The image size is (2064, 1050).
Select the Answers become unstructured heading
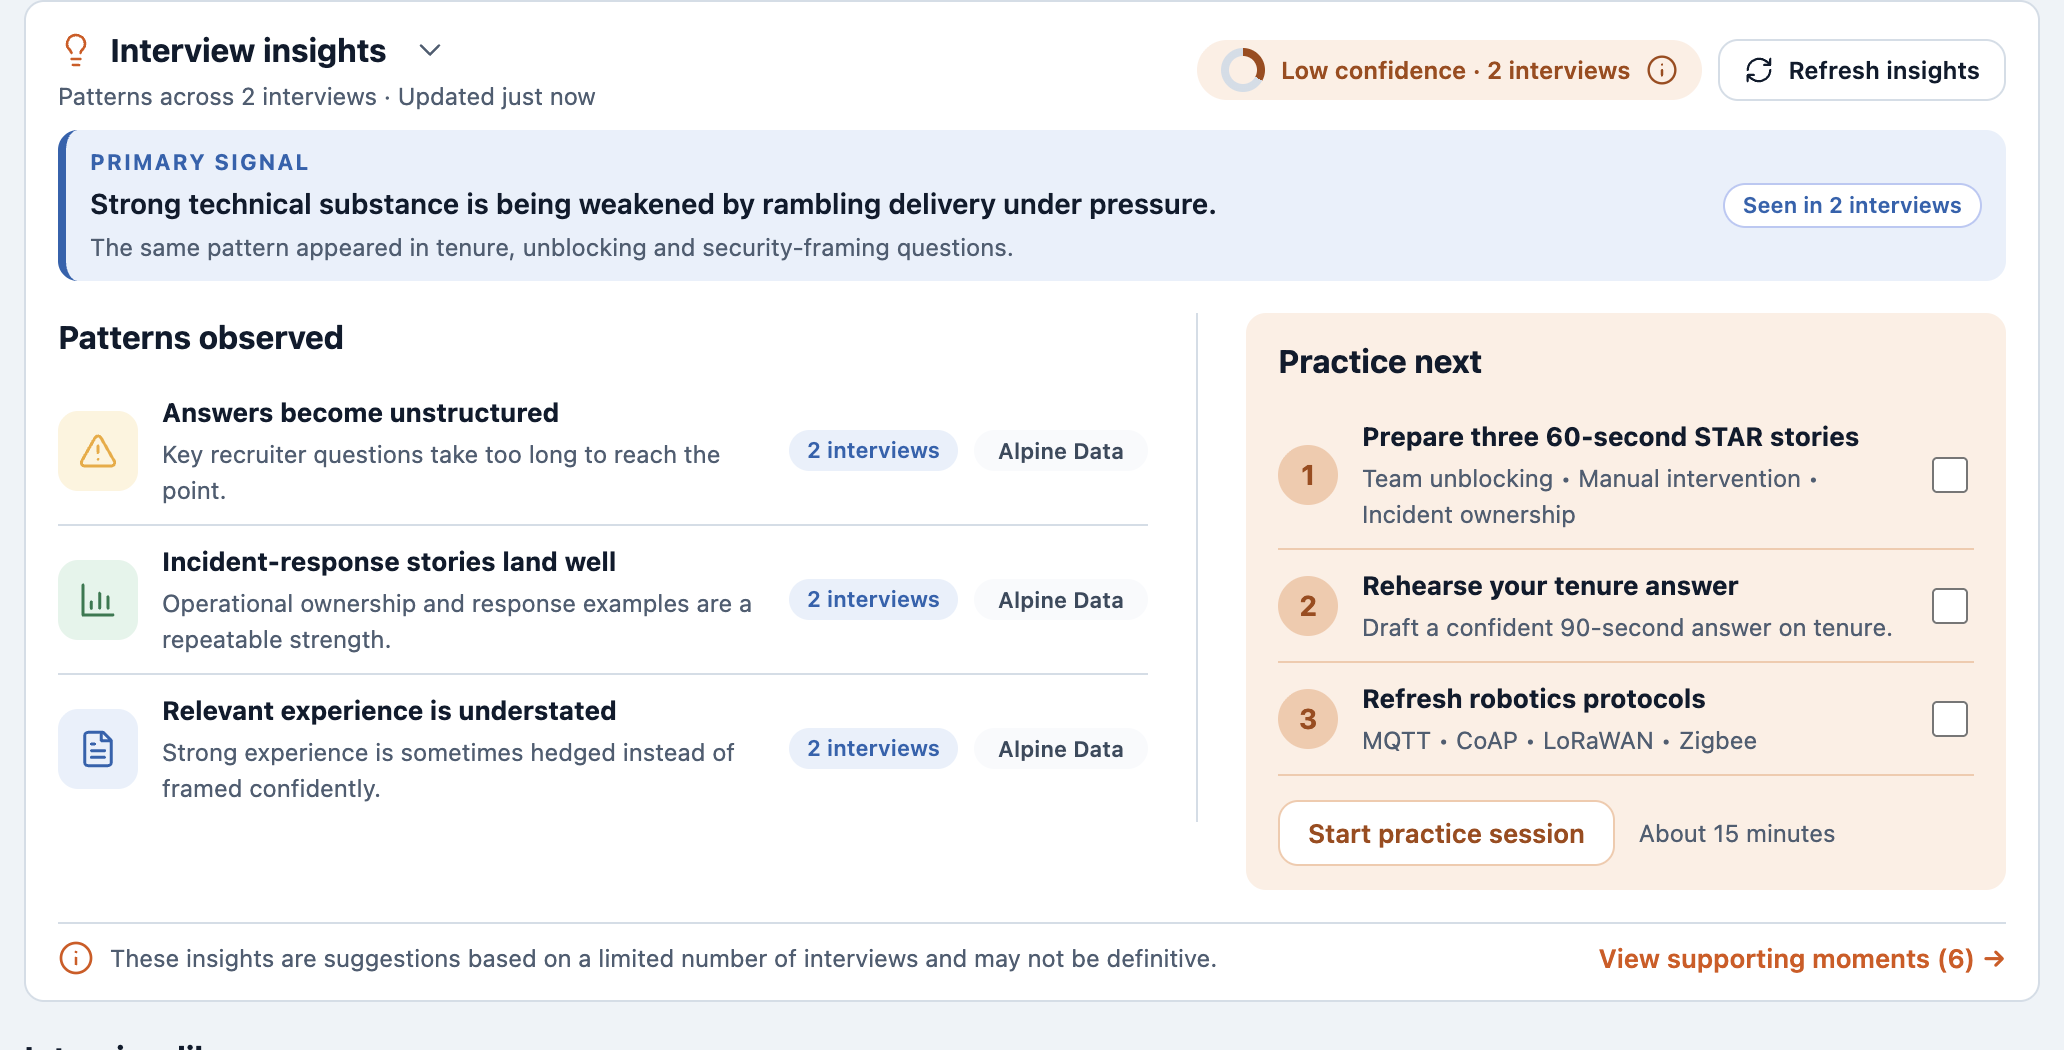click(x=360, y=413)
